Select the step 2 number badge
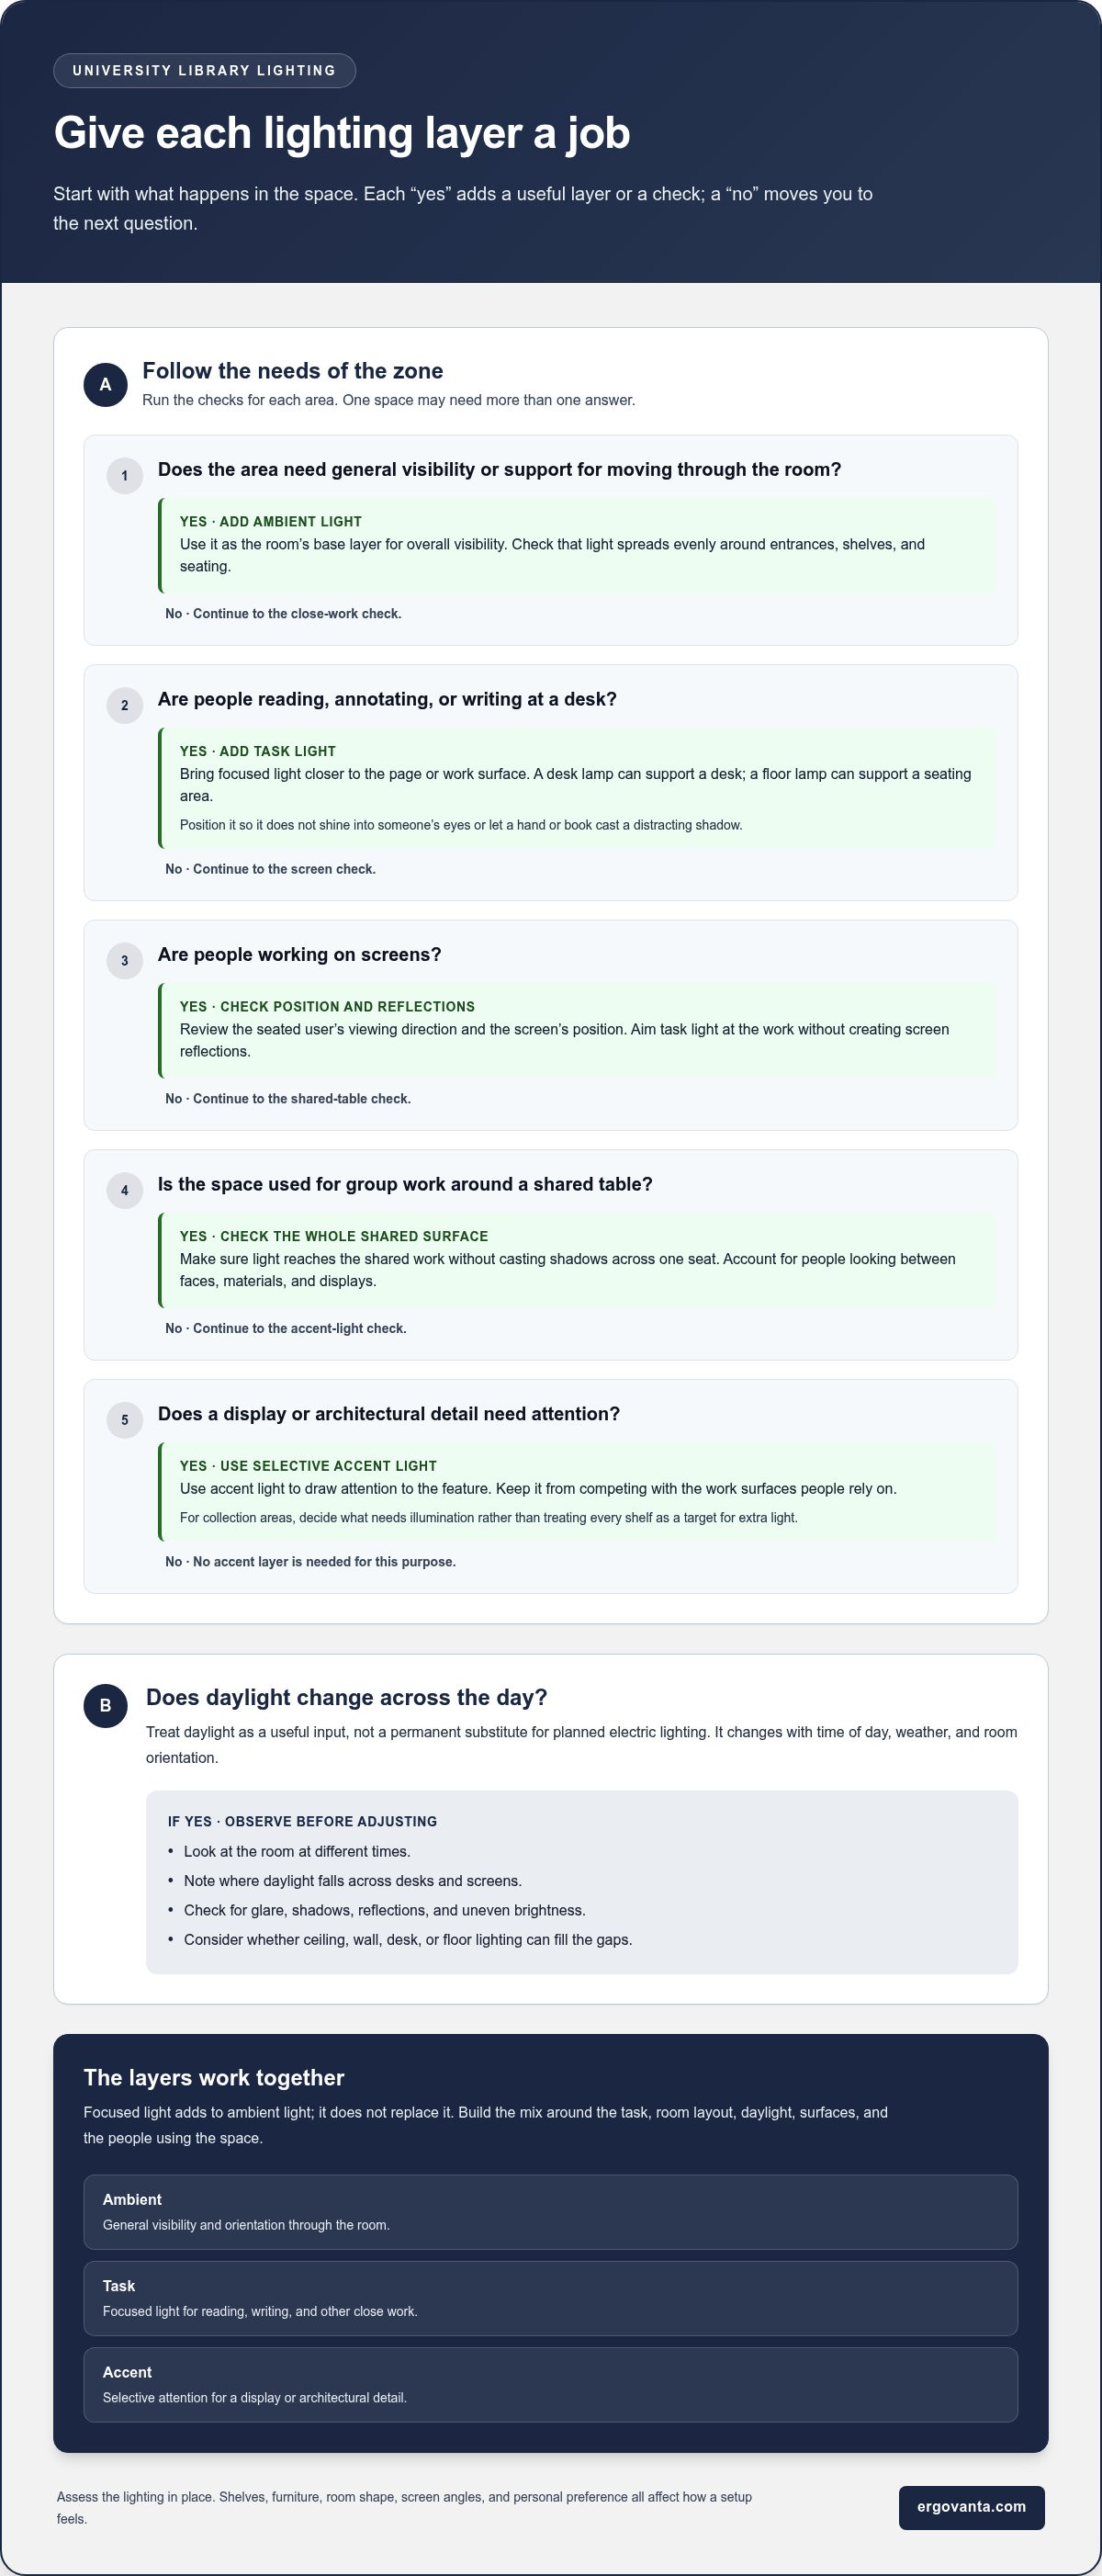The image size is (1102, 2576). 125,705
